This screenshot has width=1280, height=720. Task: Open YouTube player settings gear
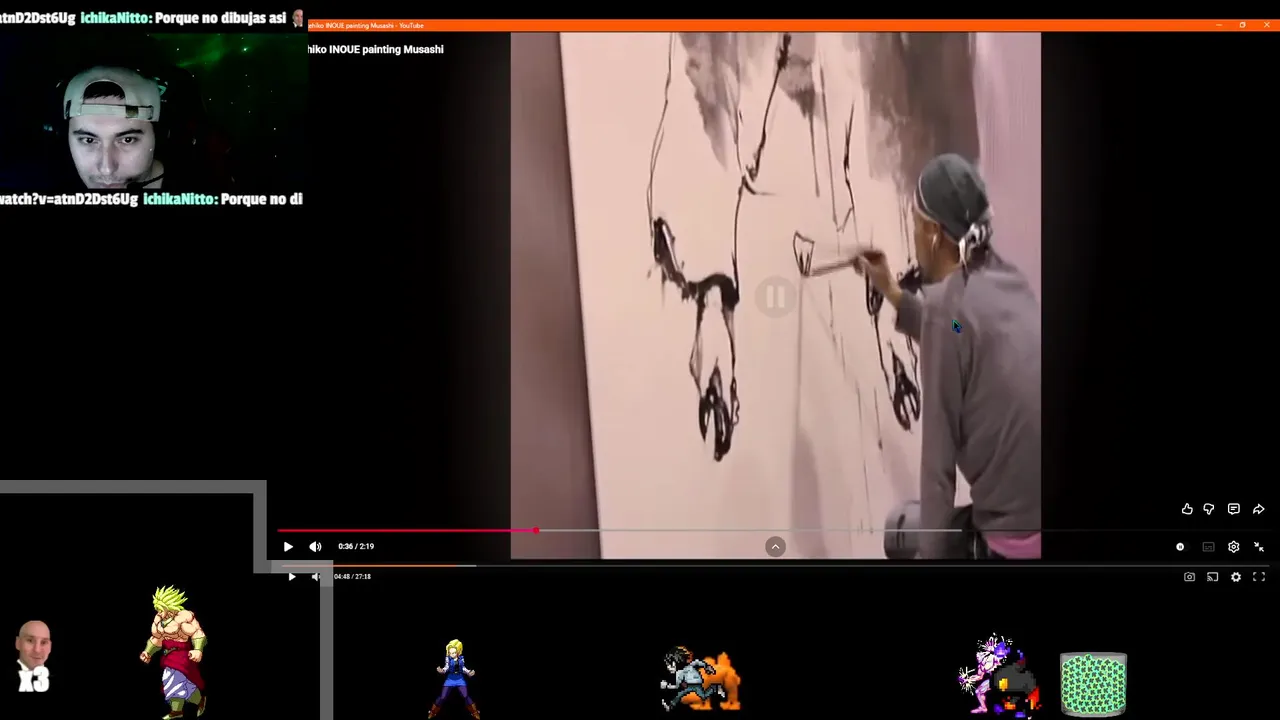tap(1234, 547)
